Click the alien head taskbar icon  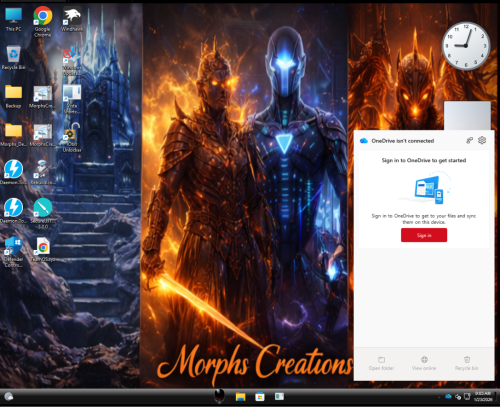click(x=219, y=396)
